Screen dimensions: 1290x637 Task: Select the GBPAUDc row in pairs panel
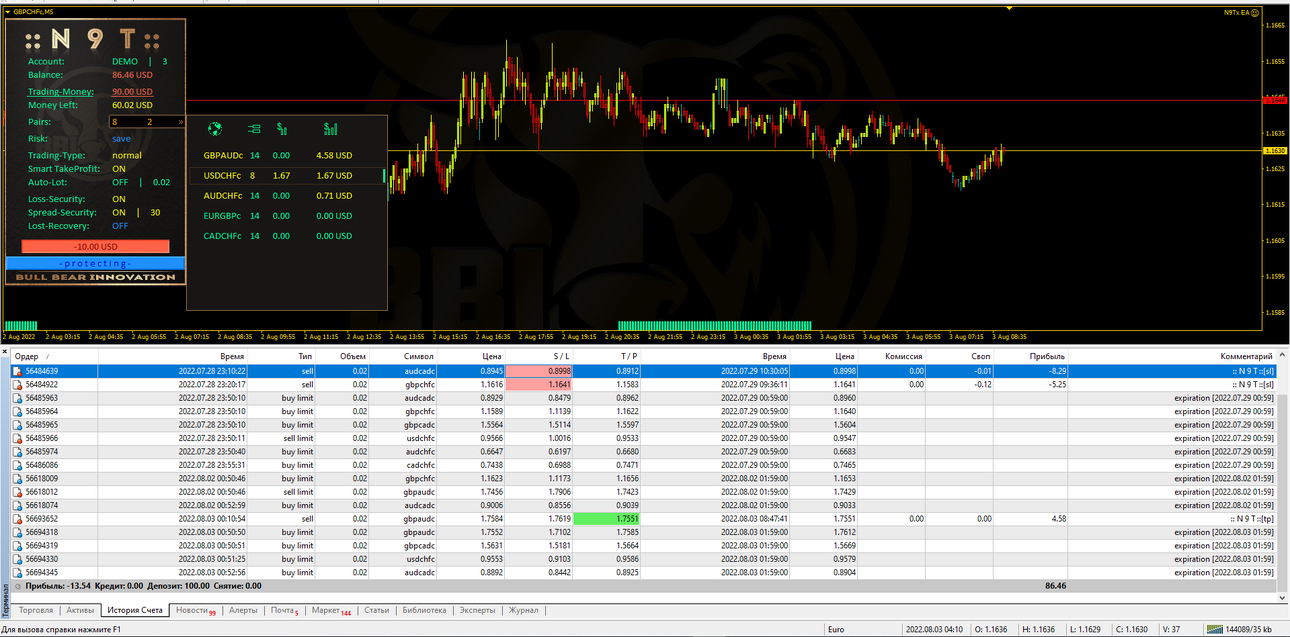278,155
